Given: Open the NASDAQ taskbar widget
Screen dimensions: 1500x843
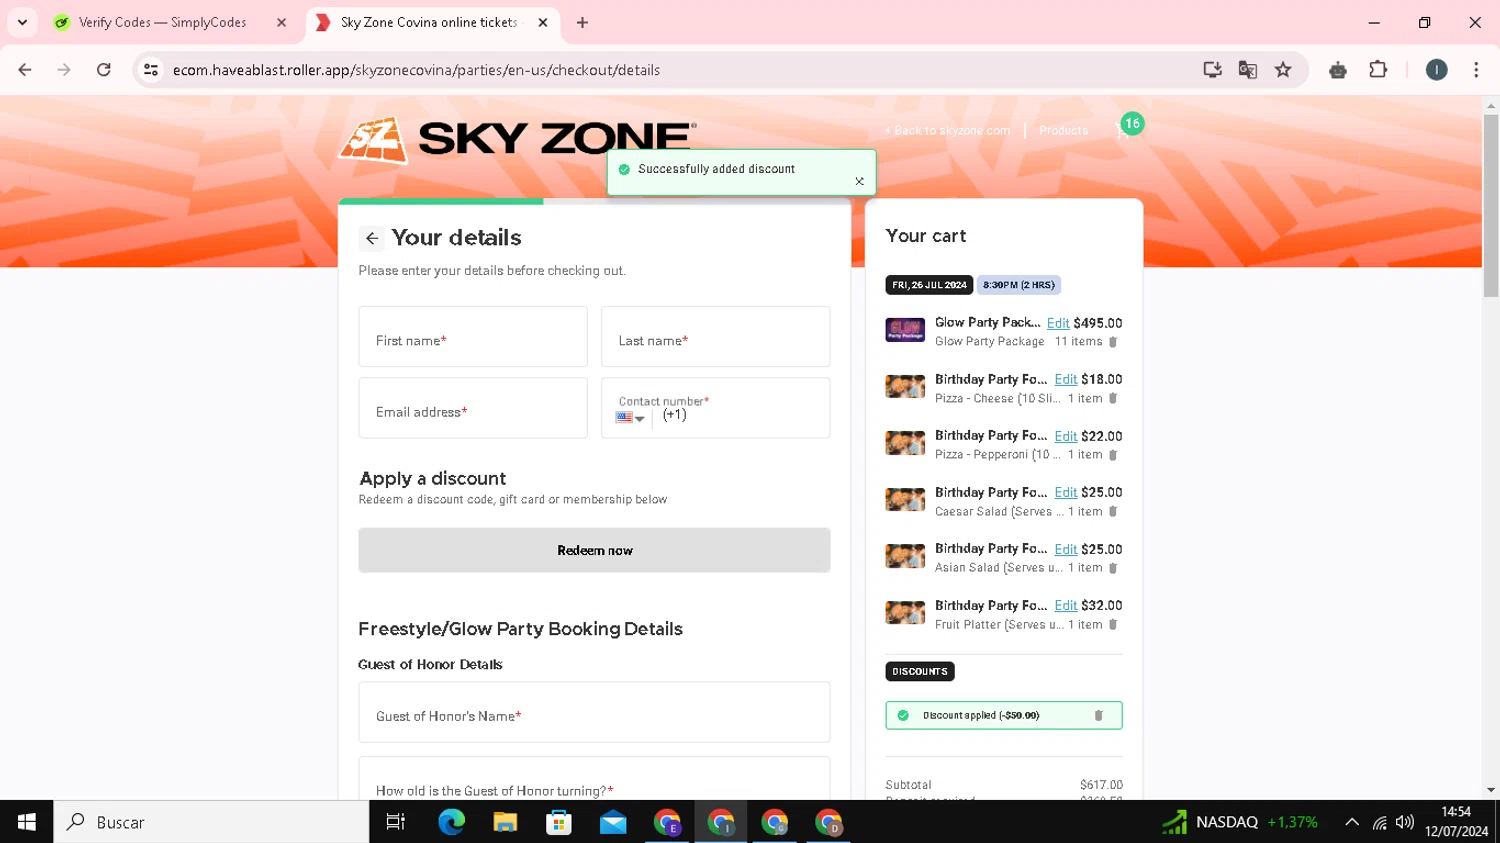Looking at the screenshot, I should click(1240, 822).
